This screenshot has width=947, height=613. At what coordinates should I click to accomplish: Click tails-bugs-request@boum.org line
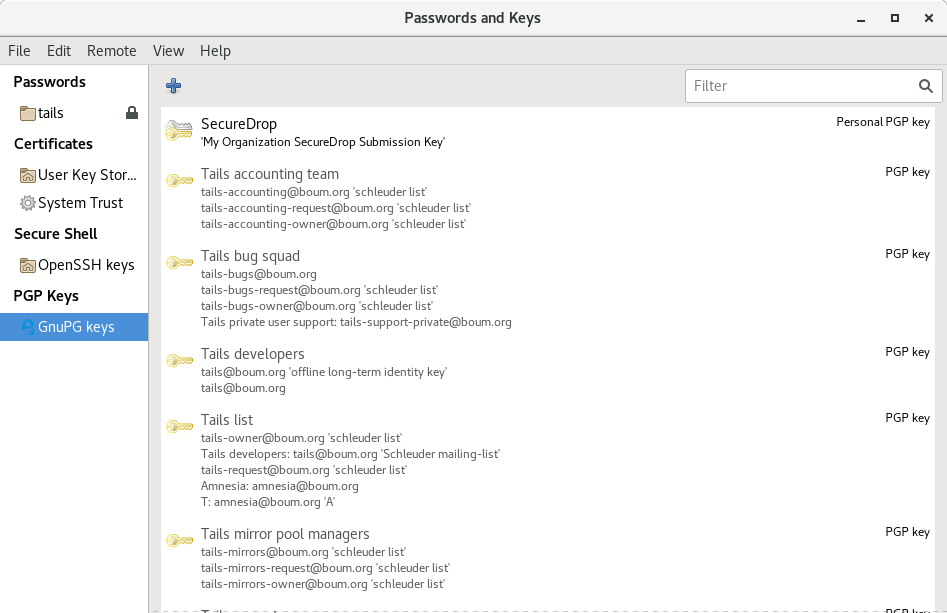pyautogui.click(x=319, y=290)
